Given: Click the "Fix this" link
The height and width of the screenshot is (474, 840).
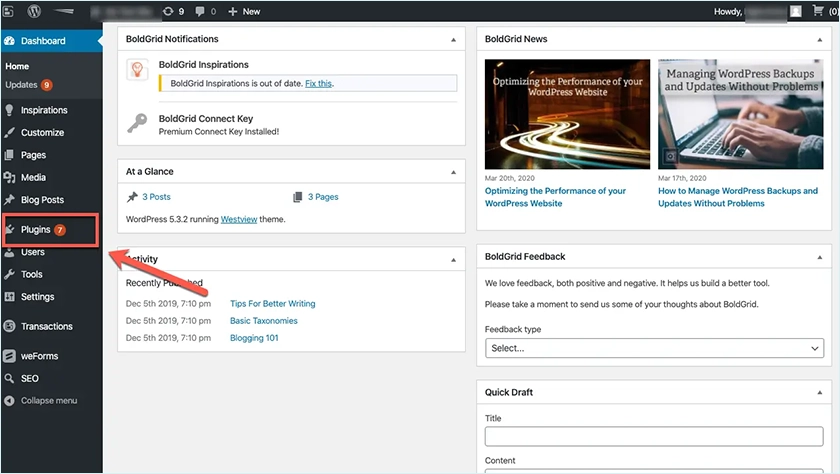Looking at the screenshot, I should click(x=318, y=83).
